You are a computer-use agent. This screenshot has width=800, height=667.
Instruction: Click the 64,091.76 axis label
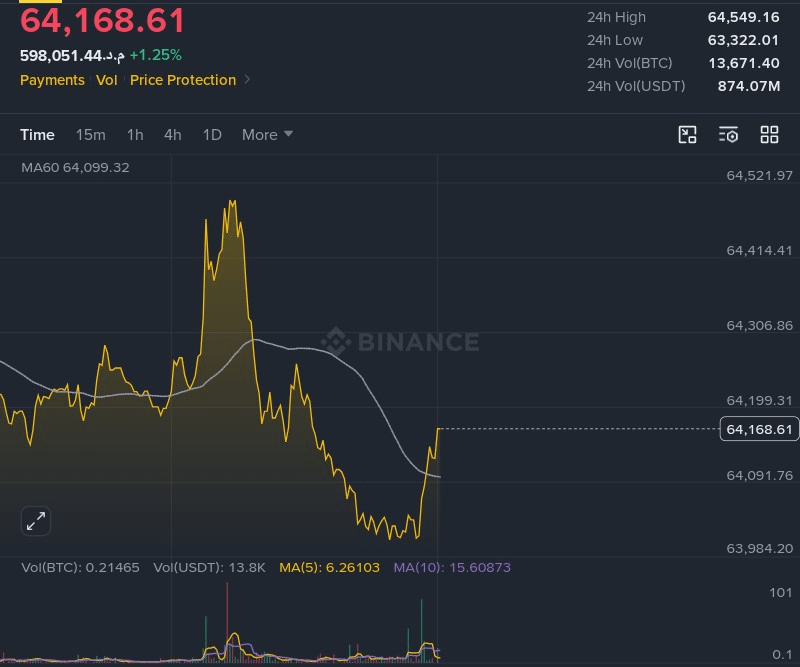click(x=759, y=476)
